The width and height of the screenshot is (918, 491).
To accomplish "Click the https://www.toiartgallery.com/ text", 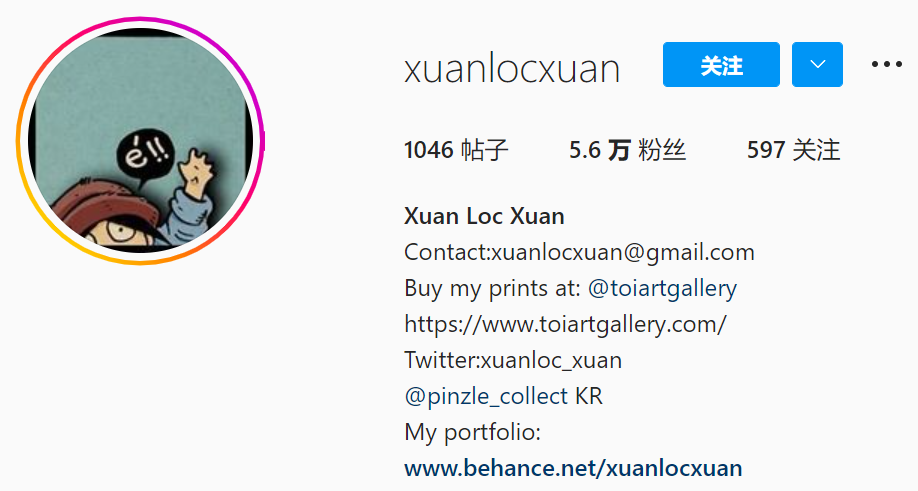I will (566, 324).
